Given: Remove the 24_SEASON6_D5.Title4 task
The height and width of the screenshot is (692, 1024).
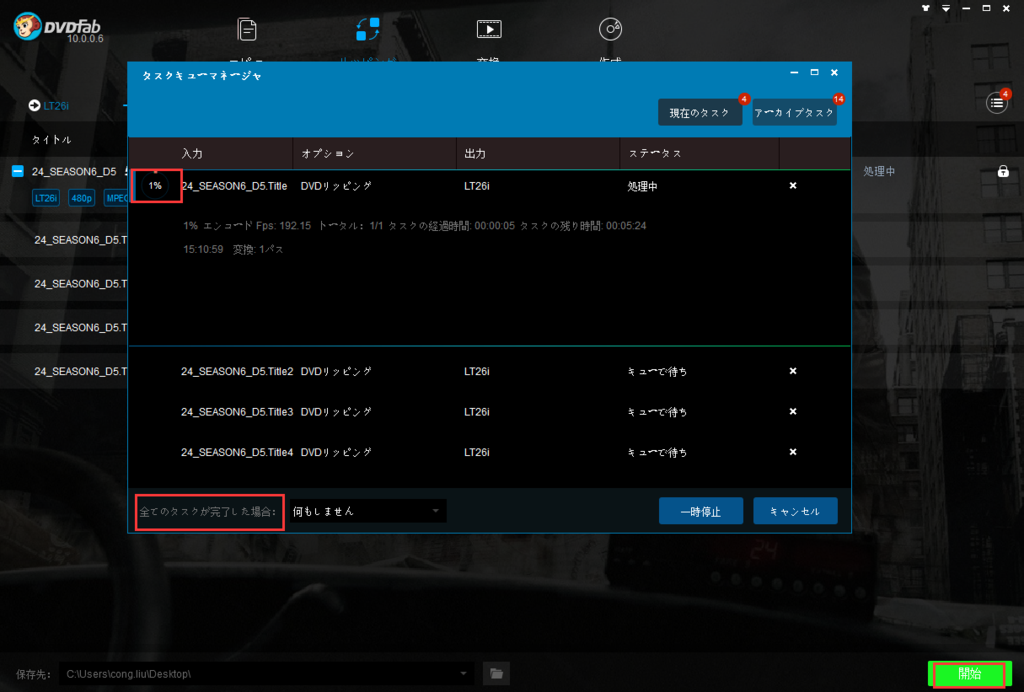Looking at the screenshot, I should [x=793, y=452].
